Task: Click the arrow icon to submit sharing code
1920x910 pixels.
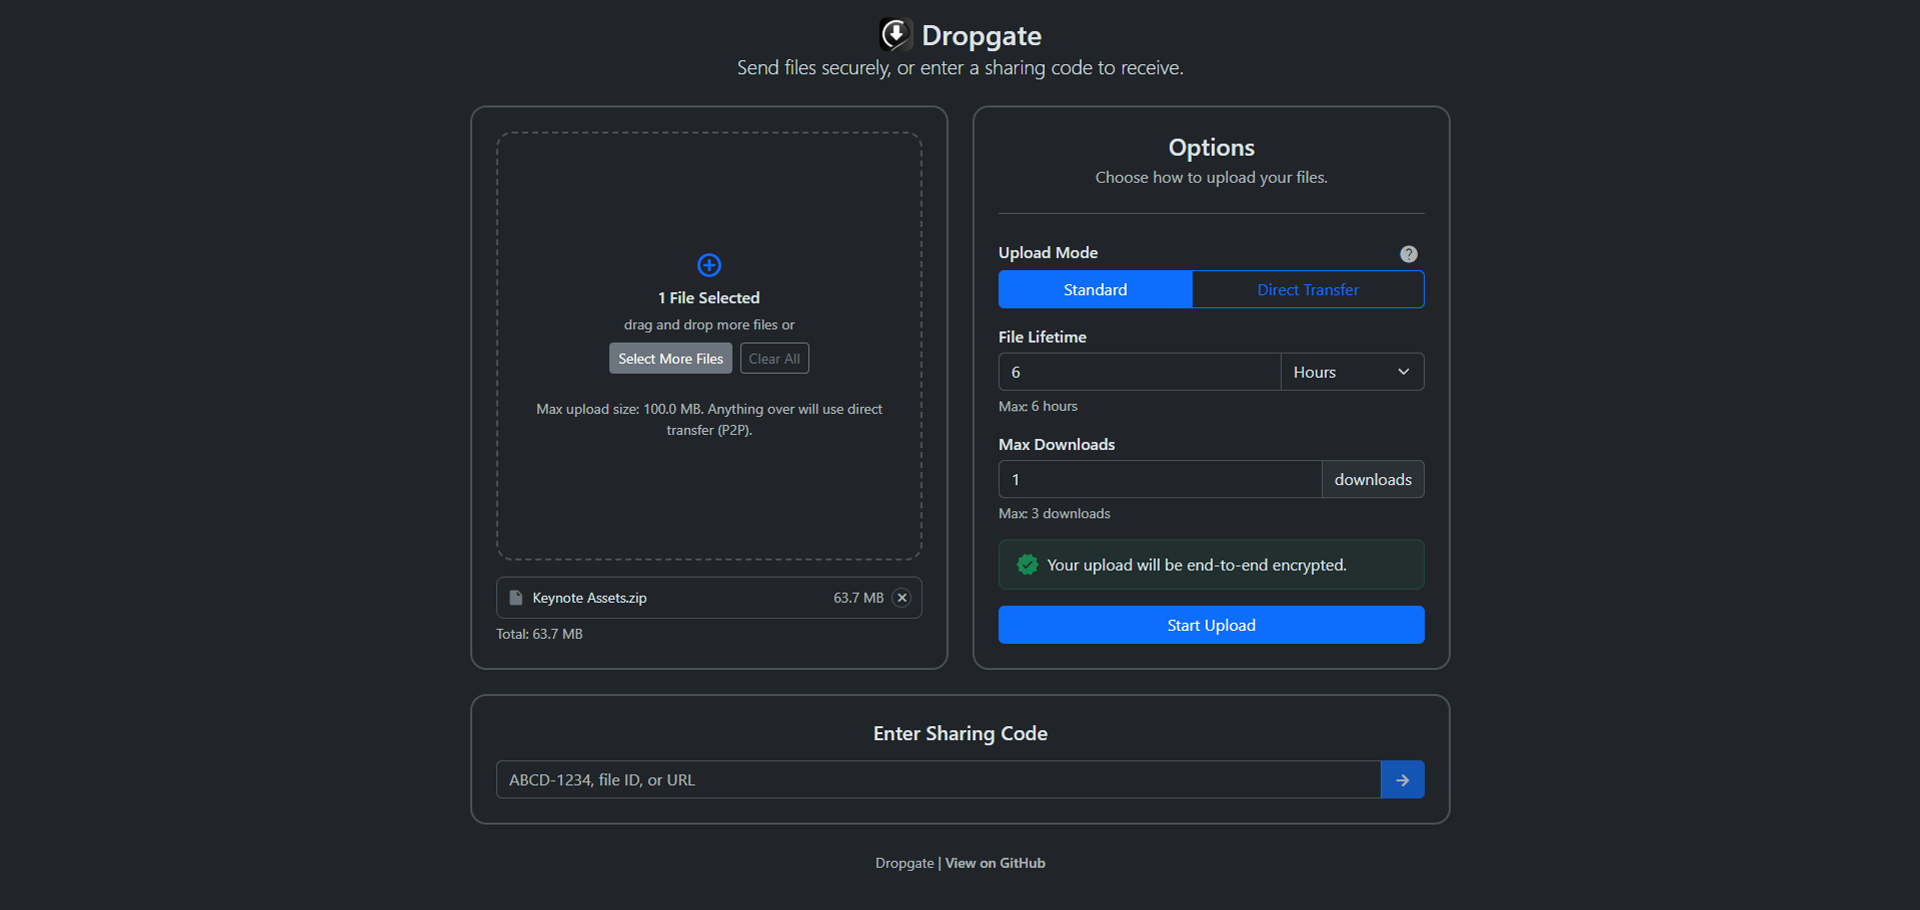Action: tap(1402, 779)
